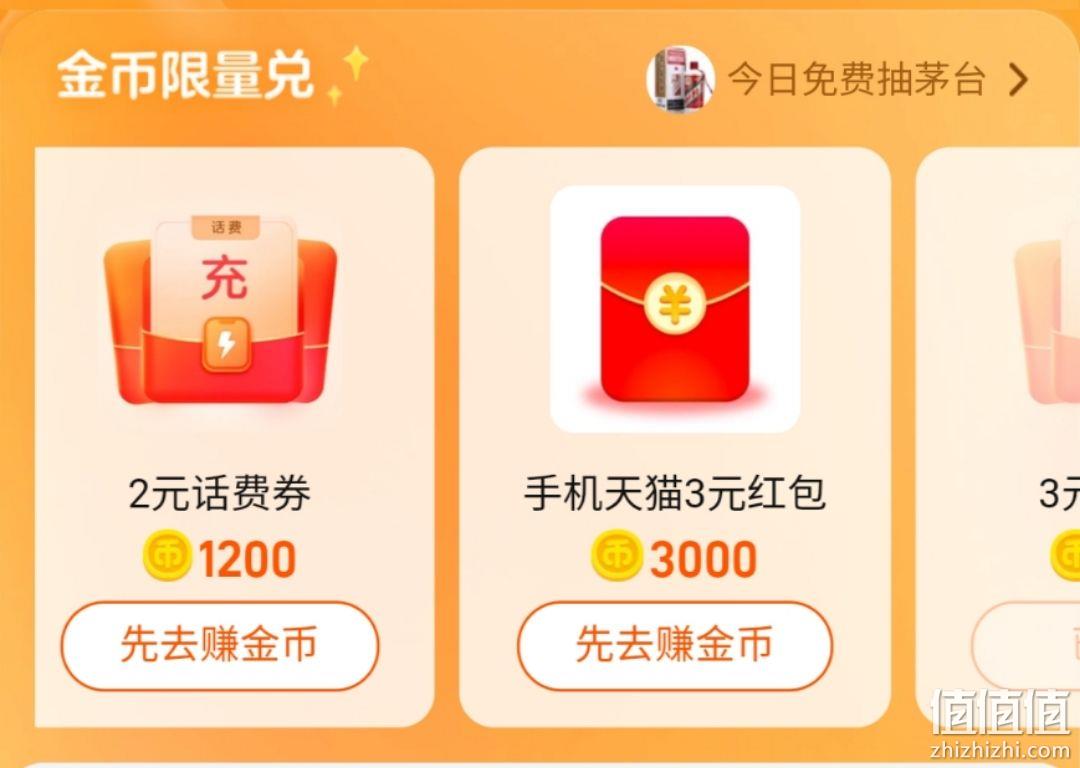Click 先去赚金币 under 手机天猫3元红包
The image size is (1080, 768).
point(675,645)
